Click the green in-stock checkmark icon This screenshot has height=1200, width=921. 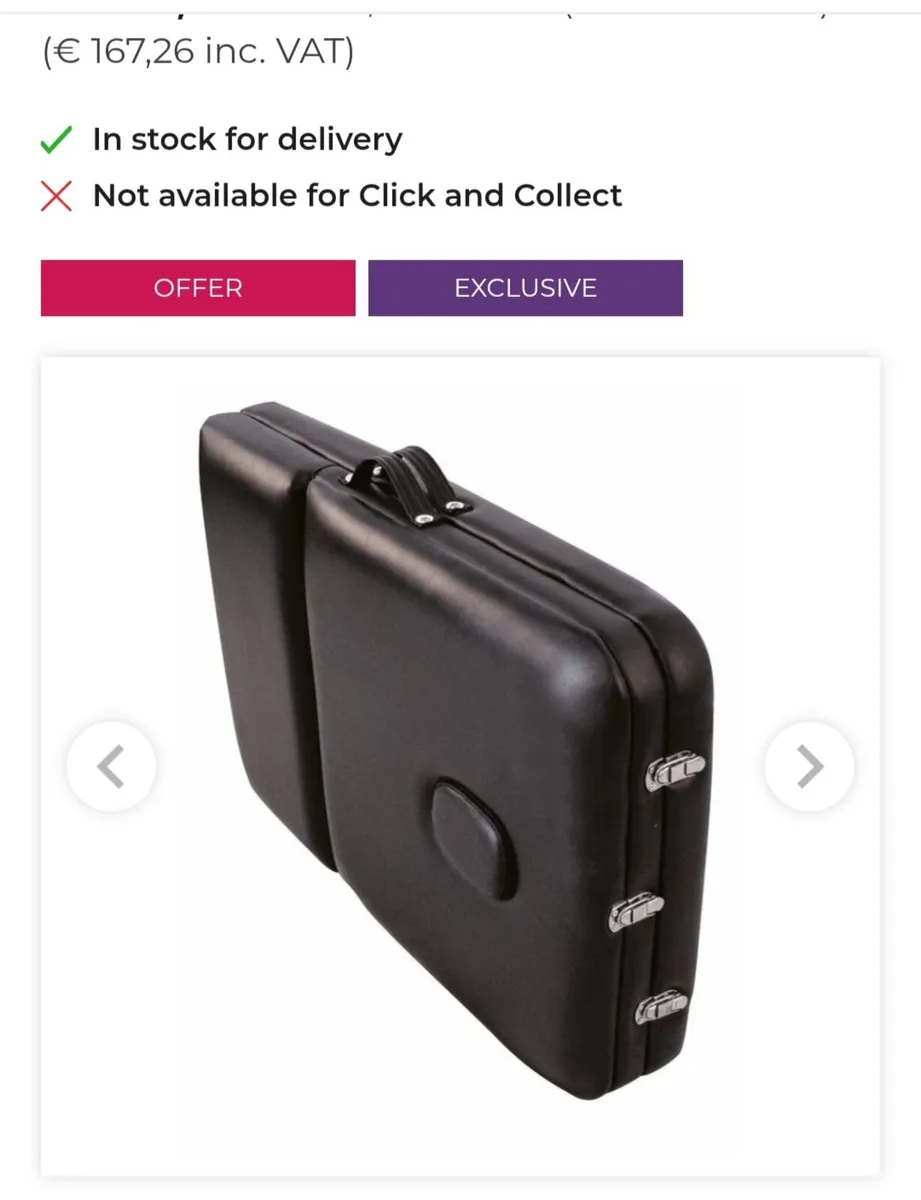click(x=56, y=140)
